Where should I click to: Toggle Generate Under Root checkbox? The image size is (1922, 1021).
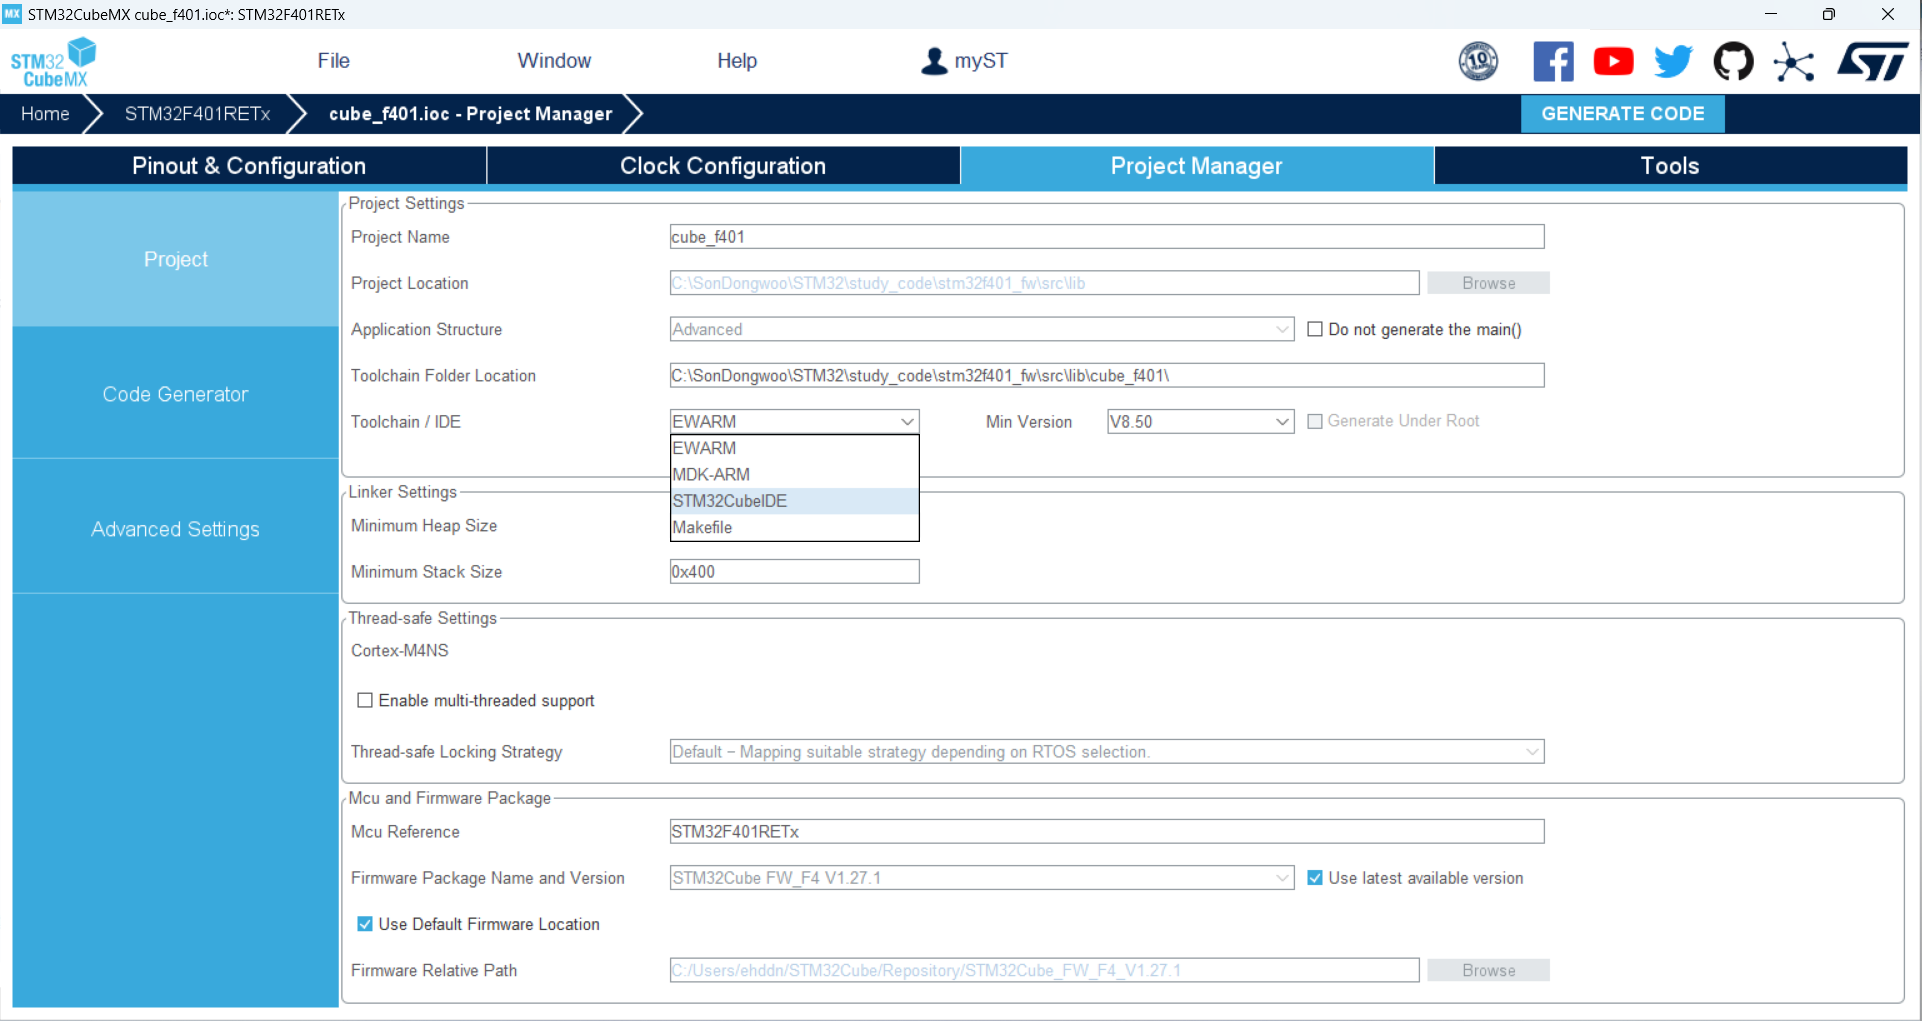coord(1315,422)
